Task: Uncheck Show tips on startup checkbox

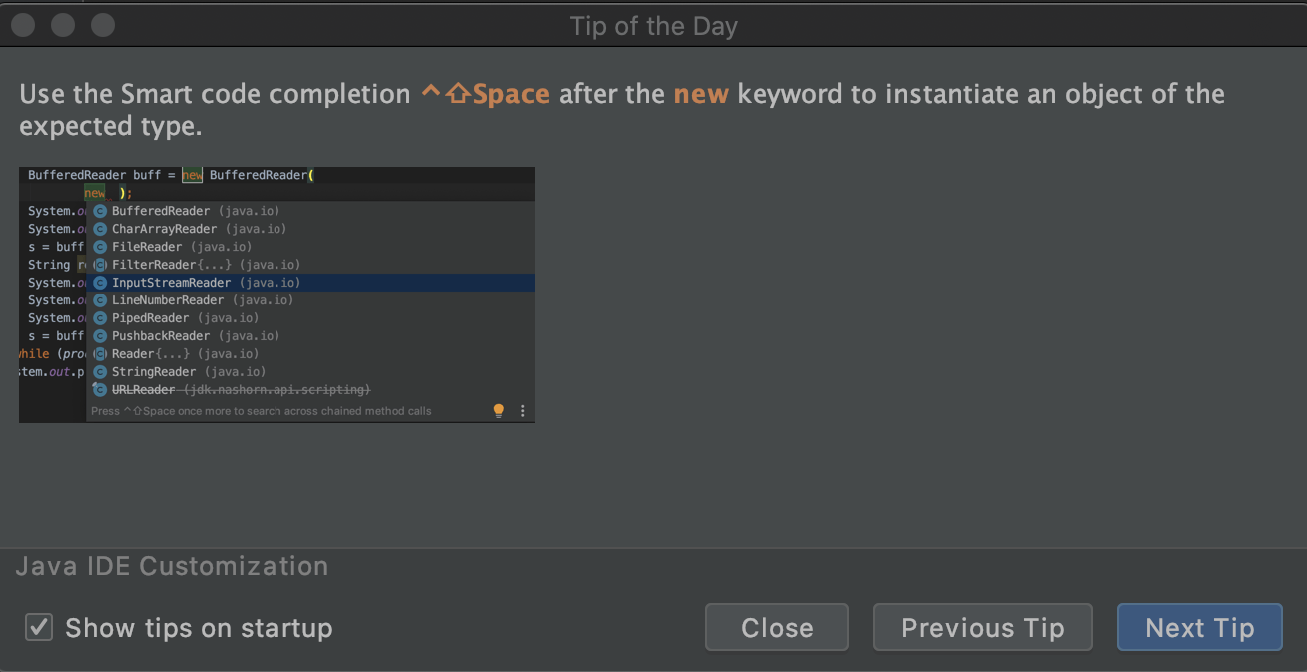Action: pyautogui.click(x=39, y=627)
